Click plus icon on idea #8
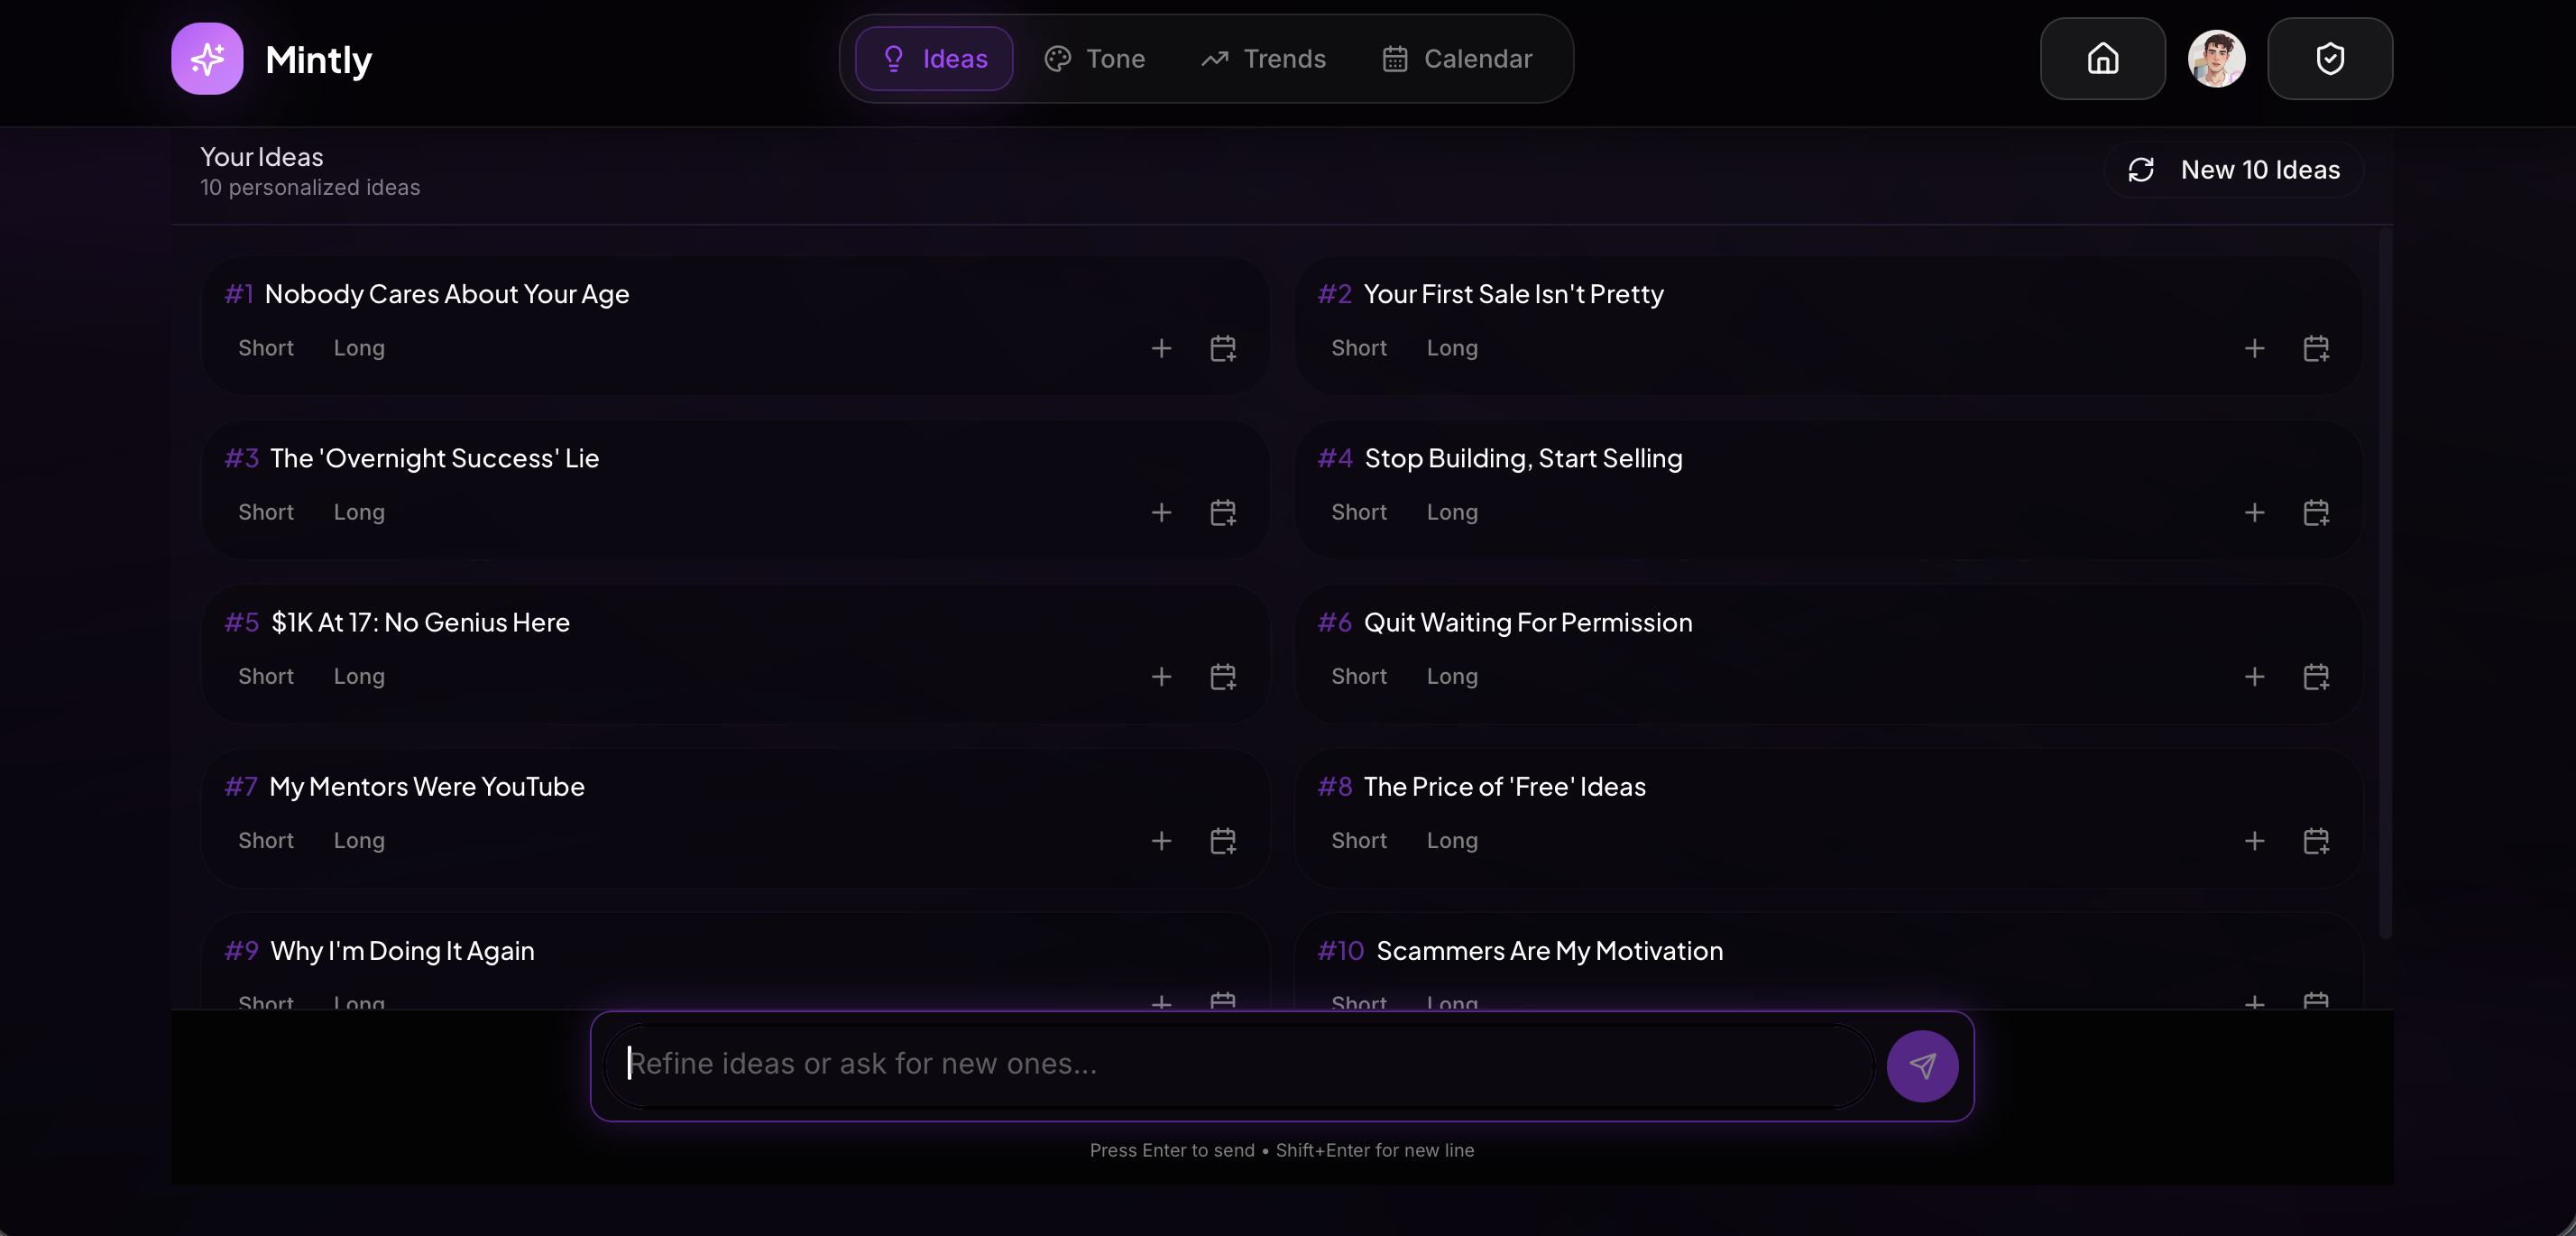The height and width of the screenshot is (1236, 2576). pyautogui.click(x=2254, y=840)
